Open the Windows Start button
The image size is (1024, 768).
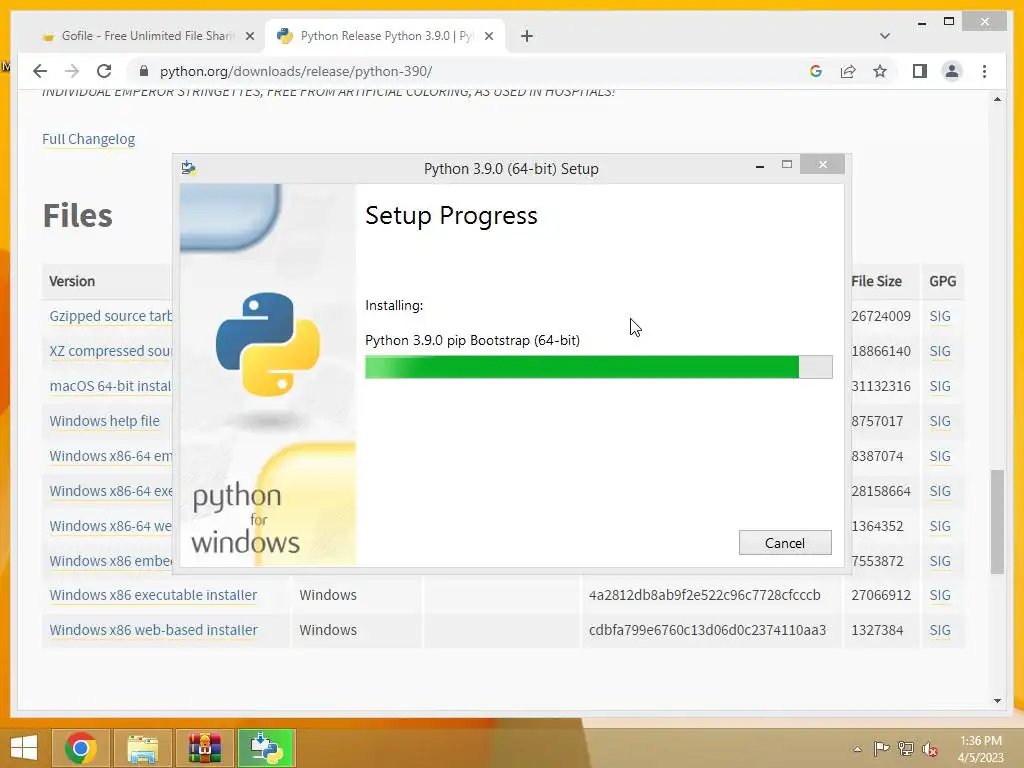(x=24, y=748)
